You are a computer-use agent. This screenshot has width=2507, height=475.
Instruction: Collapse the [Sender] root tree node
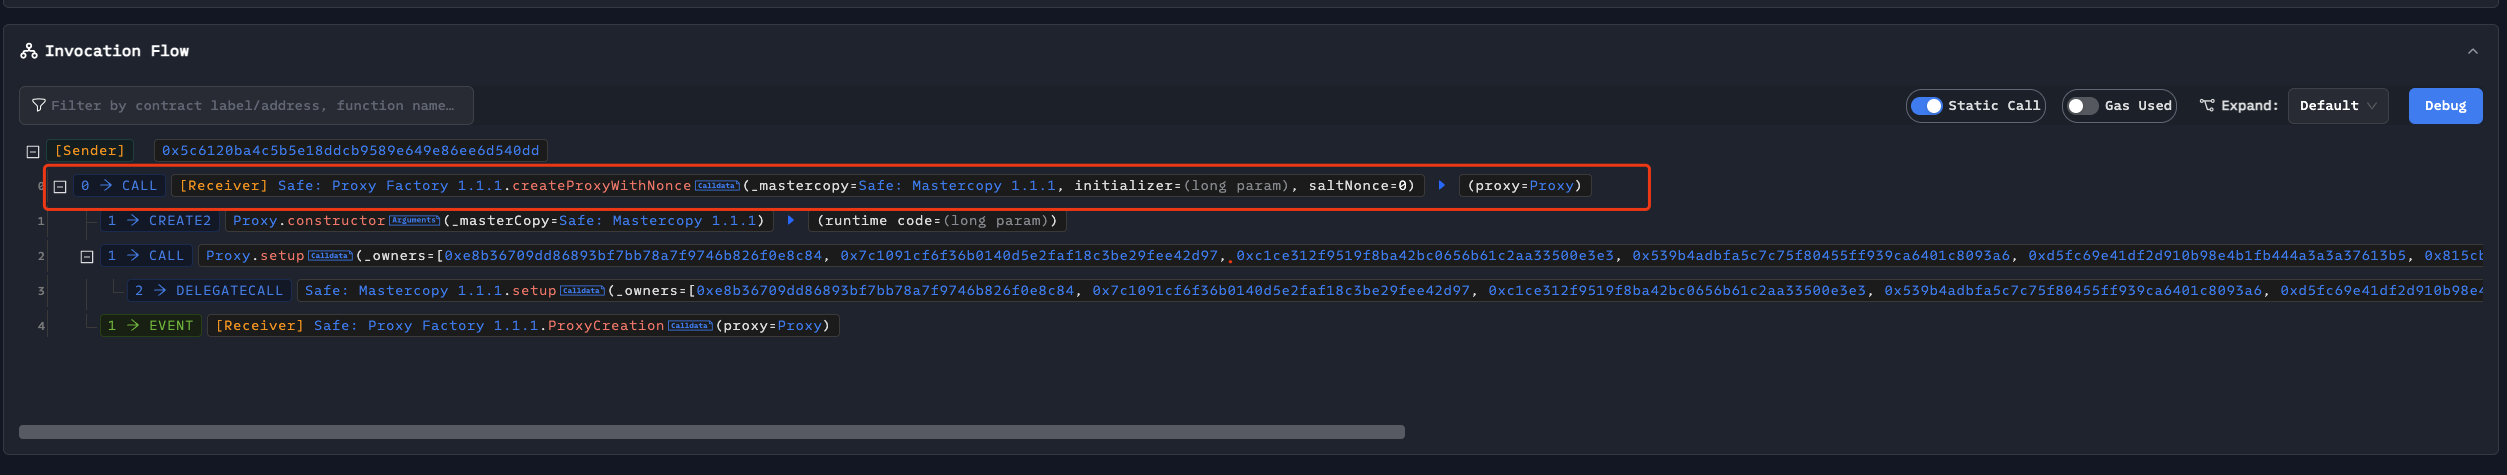pos(33,152)
